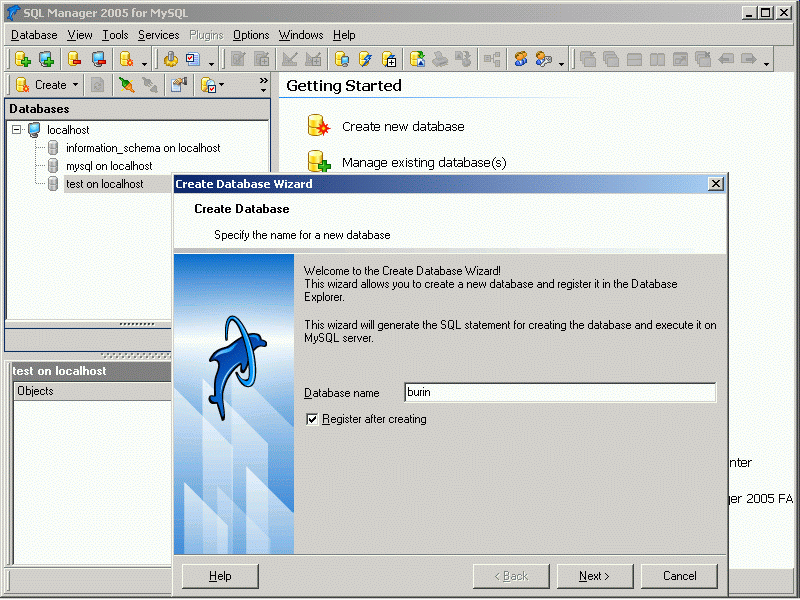Open the Help menu in the menu bar

[344, 35]
